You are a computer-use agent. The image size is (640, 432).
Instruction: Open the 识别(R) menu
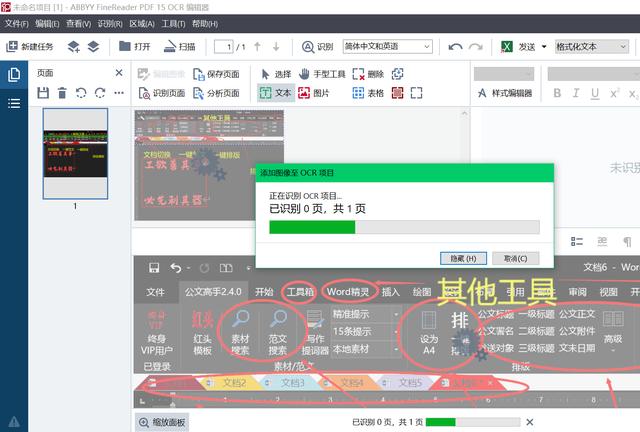click(110, 24)
